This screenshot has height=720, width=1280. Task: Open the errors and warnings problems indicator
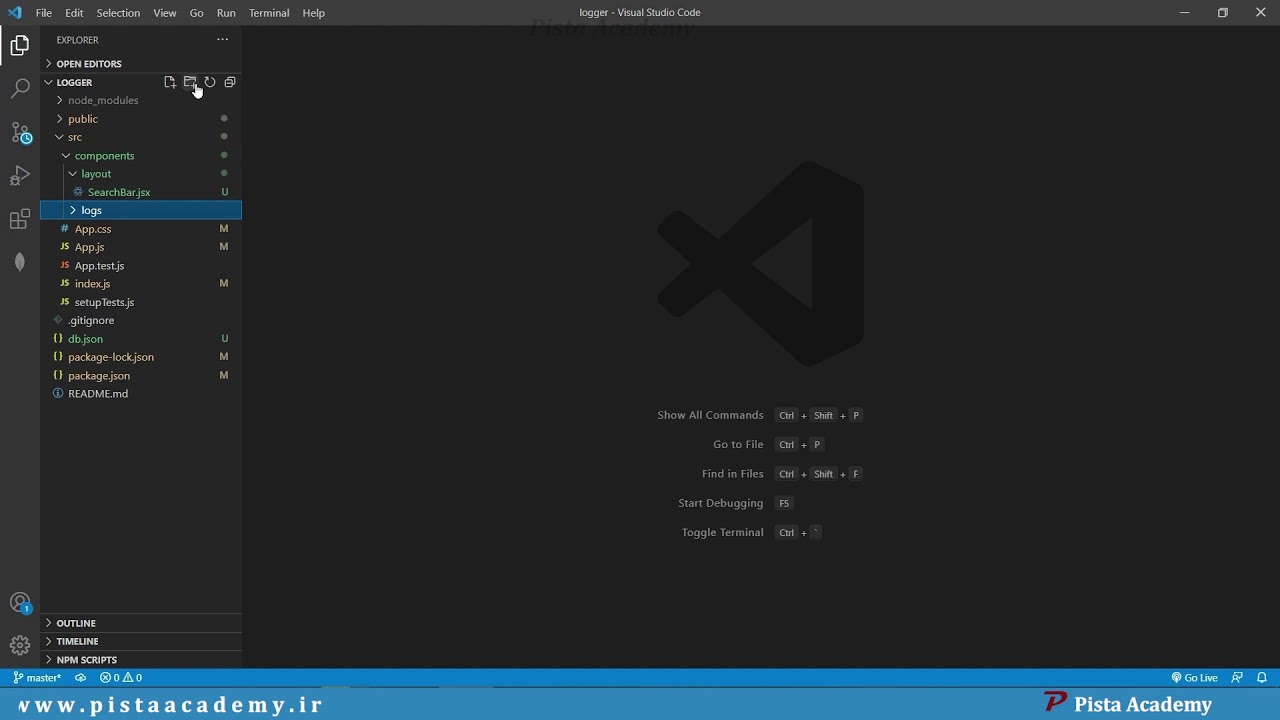(x=121, y=678)
